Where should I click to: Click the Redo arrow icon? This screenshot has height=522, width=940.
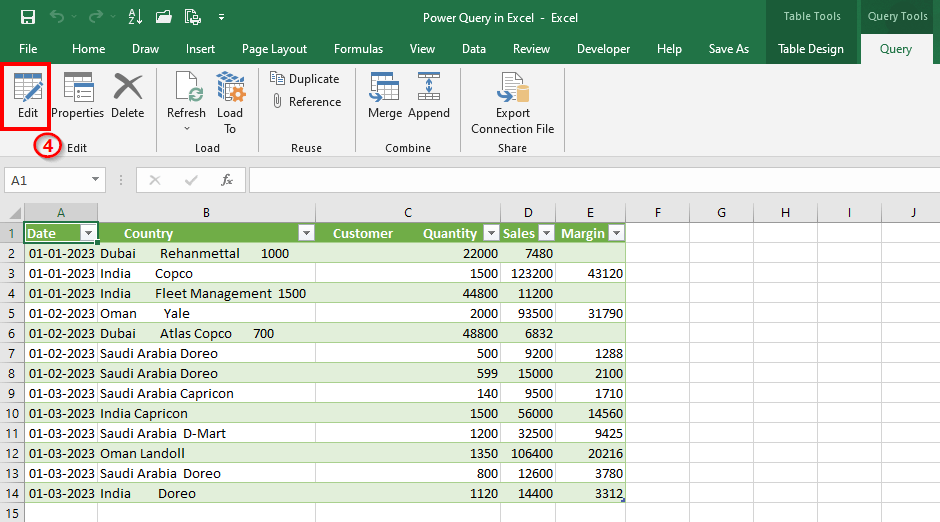pos(95,17)
